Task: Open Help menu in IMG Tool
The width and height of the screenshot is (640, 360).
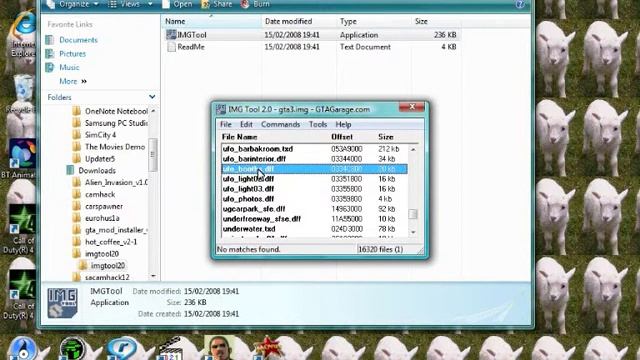Action: click(x=343, y=124)
